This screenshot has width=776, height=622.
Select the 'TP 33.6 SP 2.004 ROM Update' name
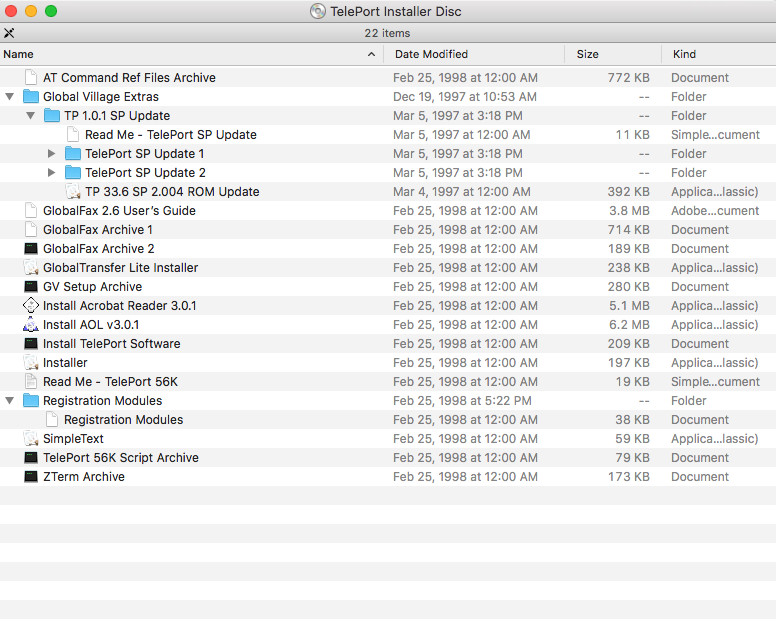coord(172,191)
